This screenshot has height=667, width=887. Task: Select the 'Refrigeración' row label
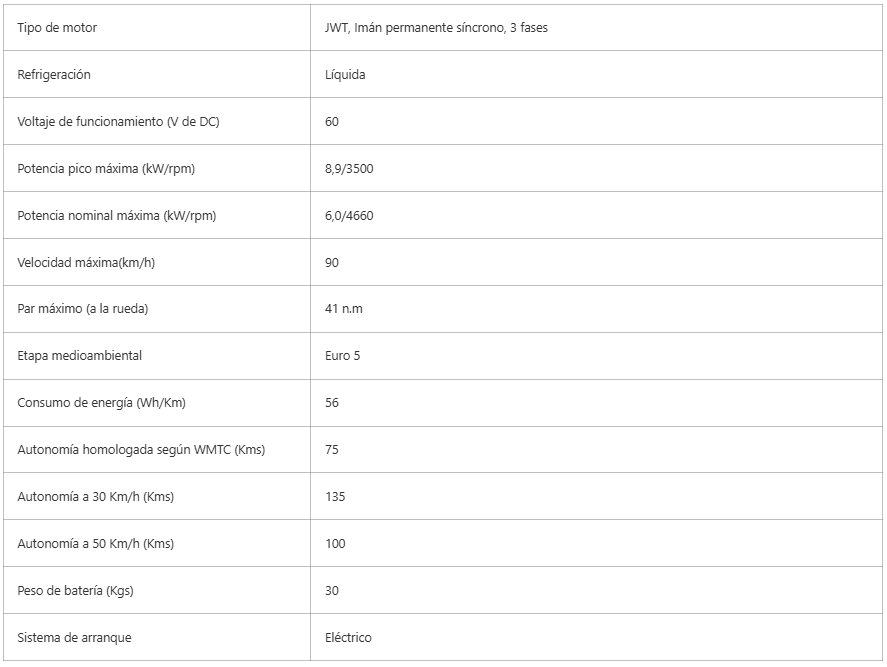point(54,75)
